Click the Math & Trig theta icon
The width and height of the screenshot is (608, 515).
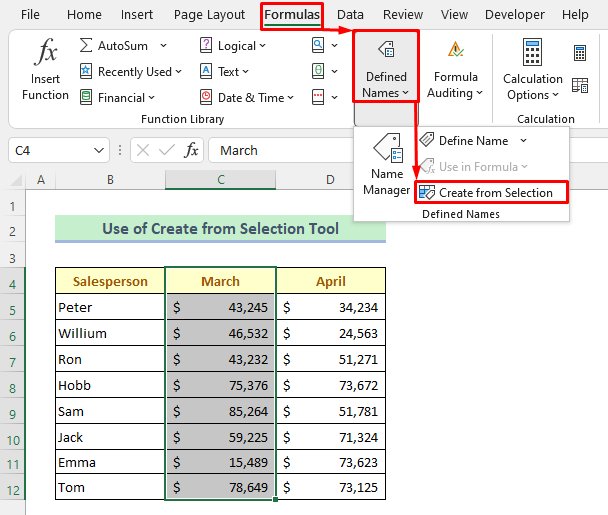tap(318, 71)
